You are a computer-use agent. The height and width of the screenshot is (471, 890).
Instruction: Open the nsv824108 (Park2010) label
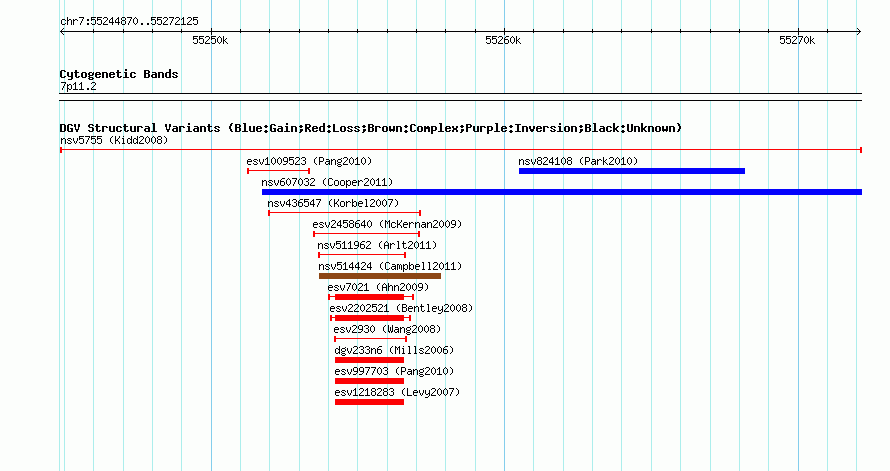pyautogui.click(x=578, y=161)
